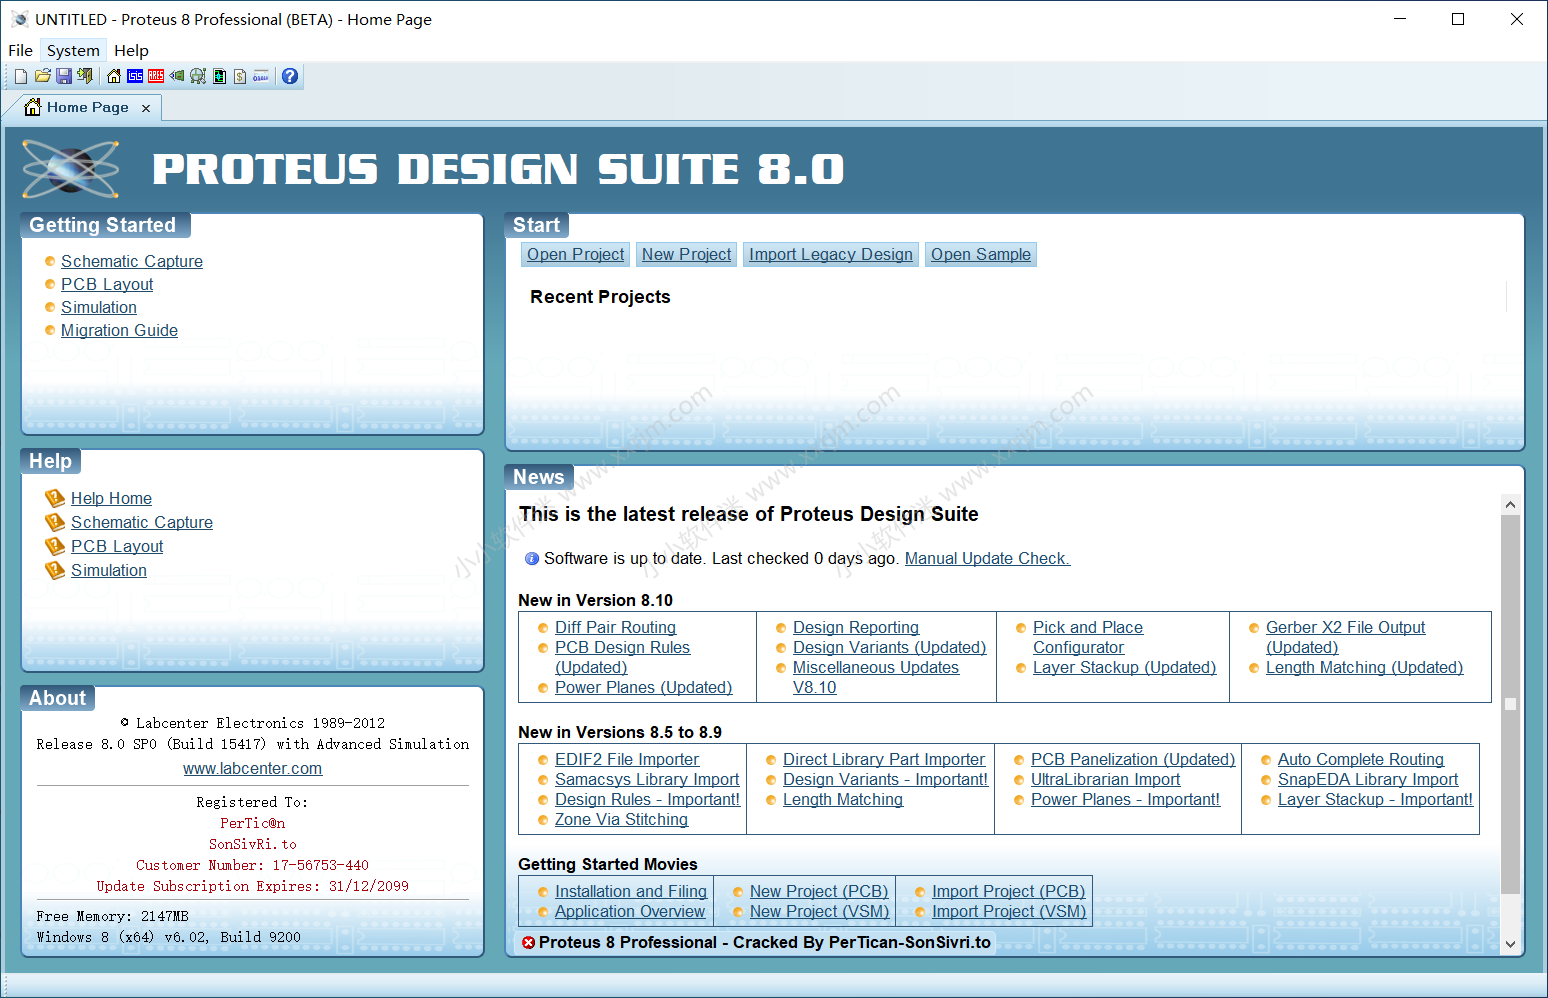Open UltraLibrarian Import link
This screenshot has height=998, width=1548.
coord(1105,779)
